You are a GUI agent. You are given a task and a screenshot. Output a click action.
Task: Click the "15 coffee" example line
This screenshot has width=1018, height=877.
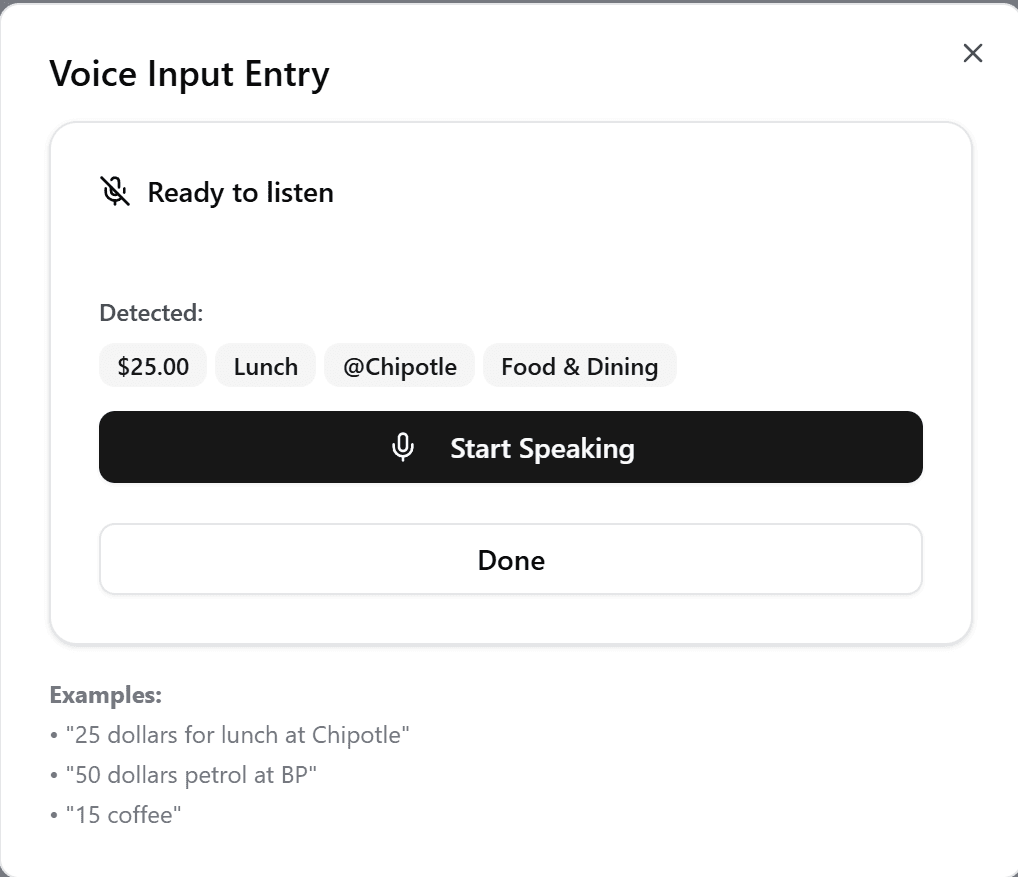click(122, 815)
